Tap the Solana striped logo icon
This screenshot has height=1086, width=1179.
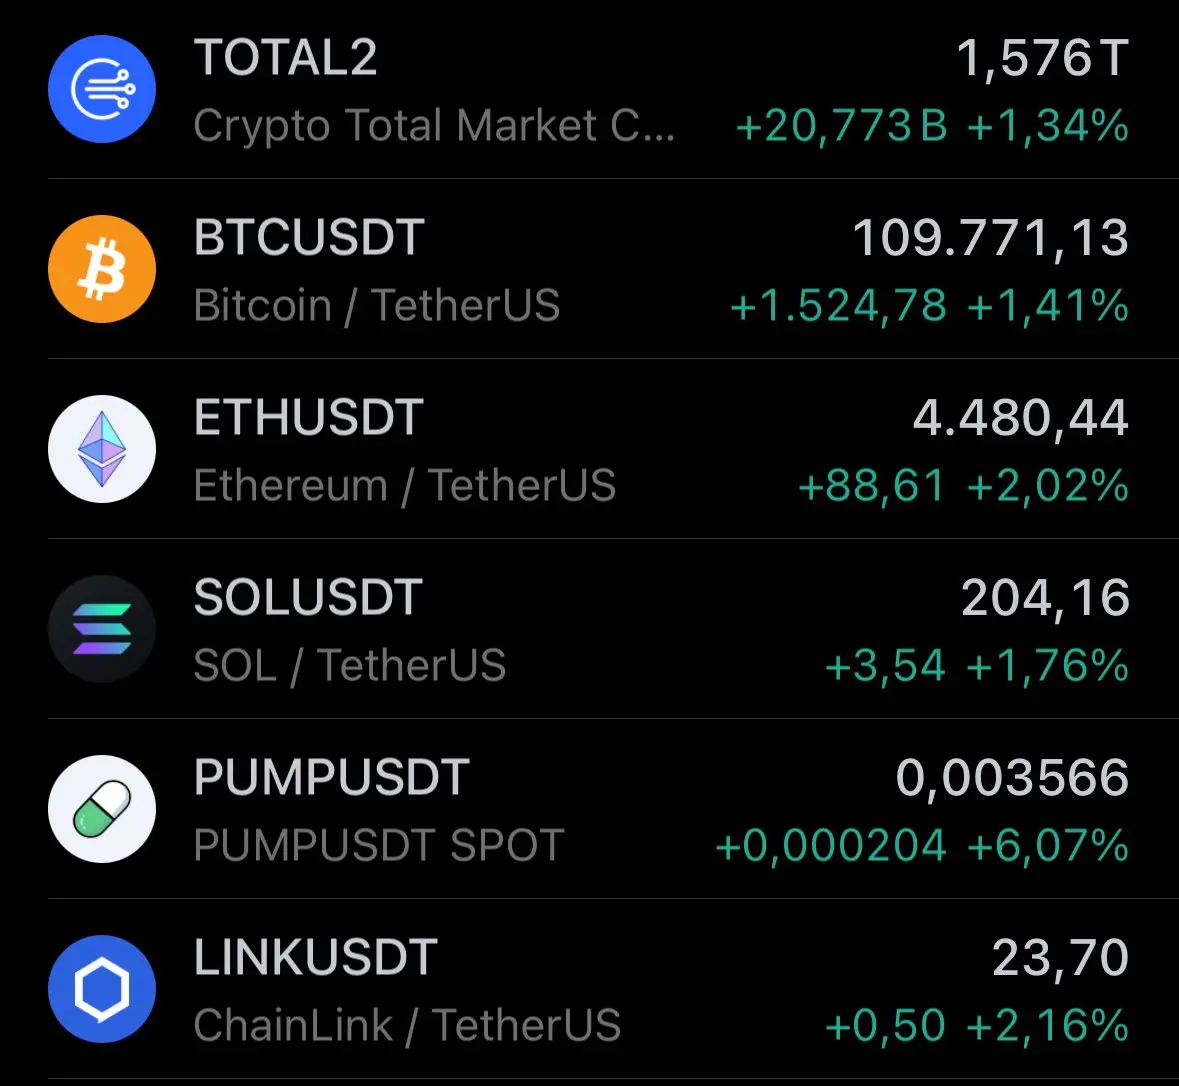coord(102,629)
